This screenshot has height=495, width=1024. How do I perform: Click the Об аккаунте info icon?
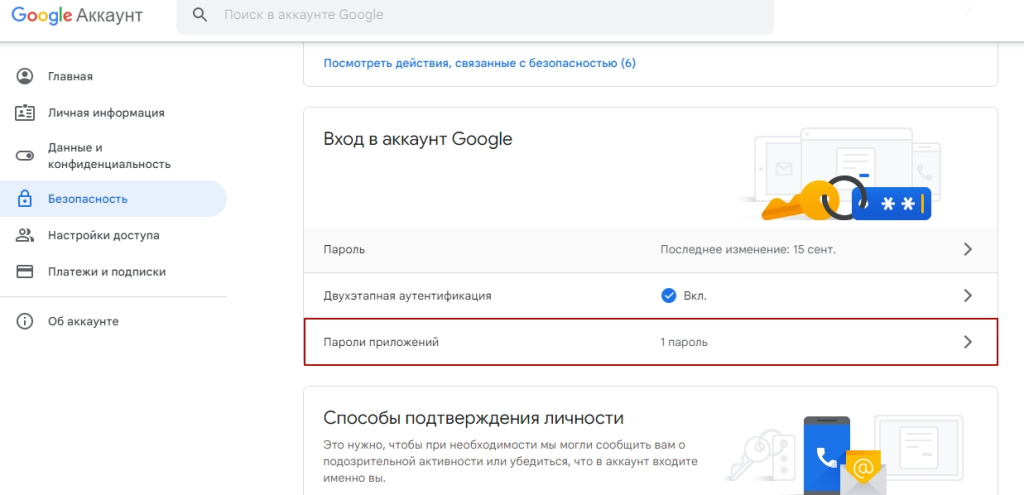(x=25, y=321)
